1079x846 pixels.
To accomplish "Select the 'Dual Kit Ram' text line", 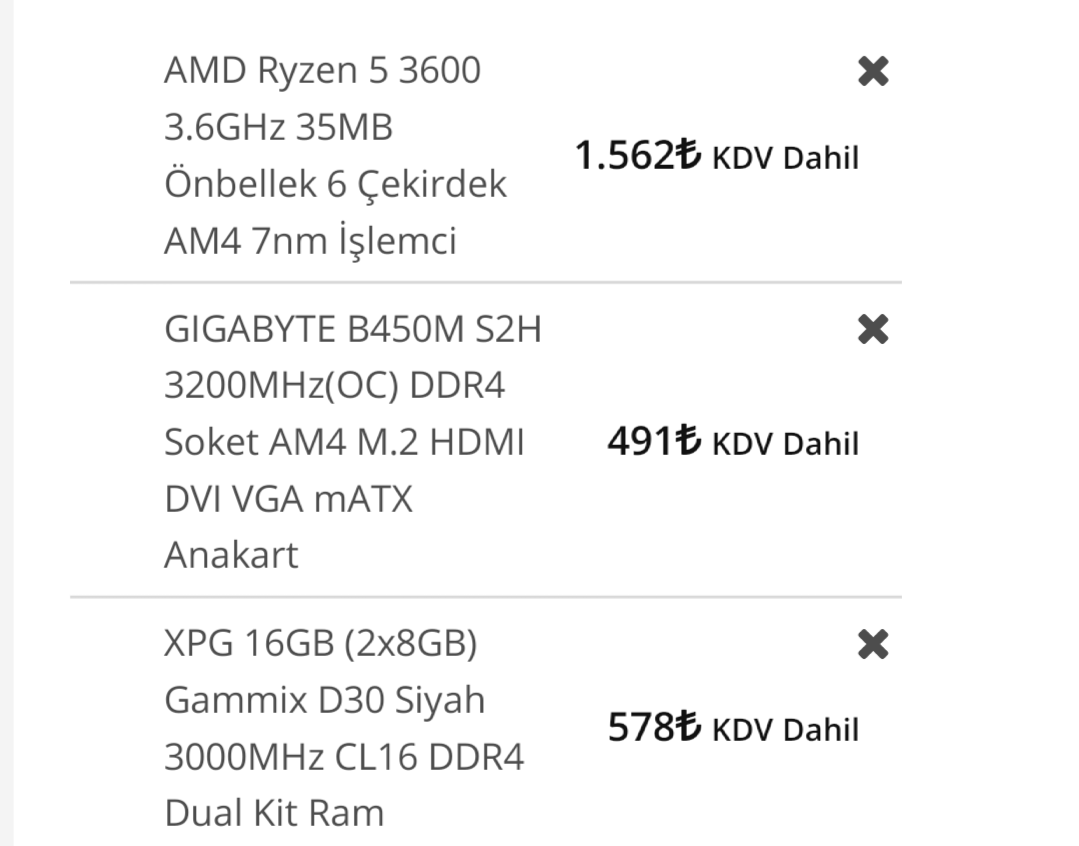I will (274, 813).
